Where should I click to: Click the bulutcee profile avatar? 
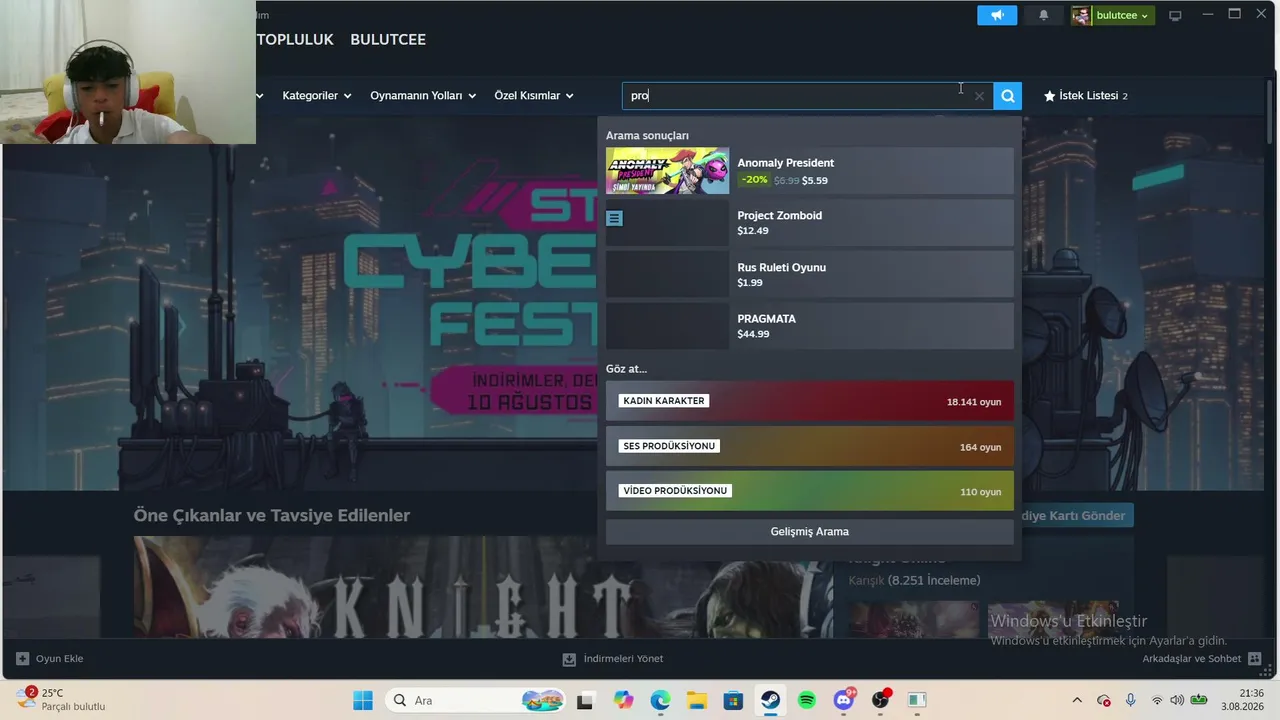(1082, 15)
